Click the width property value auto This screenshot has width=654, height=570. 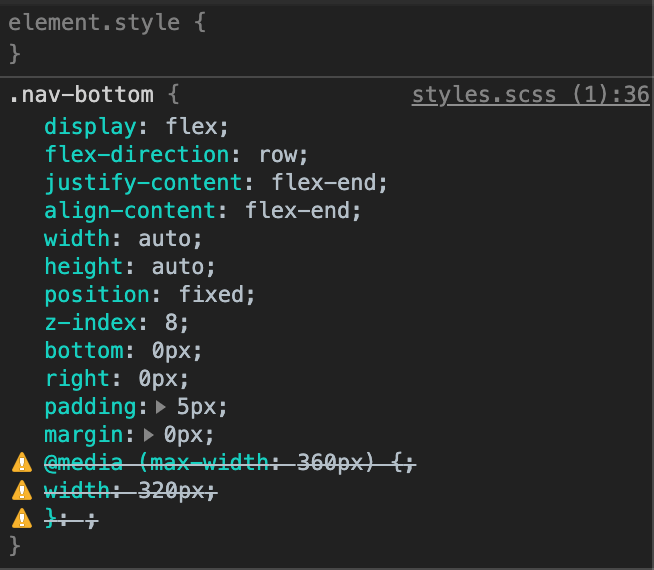point(168,239)
